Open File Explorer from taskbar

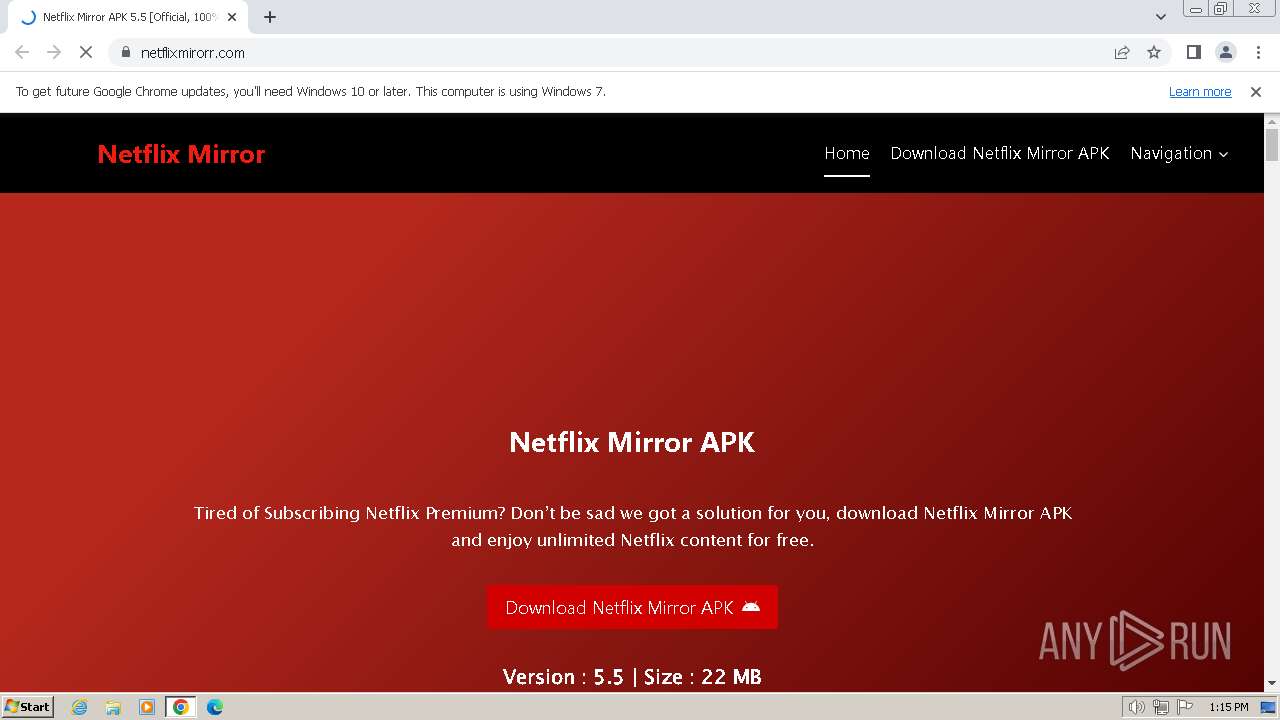coord(113,707)
